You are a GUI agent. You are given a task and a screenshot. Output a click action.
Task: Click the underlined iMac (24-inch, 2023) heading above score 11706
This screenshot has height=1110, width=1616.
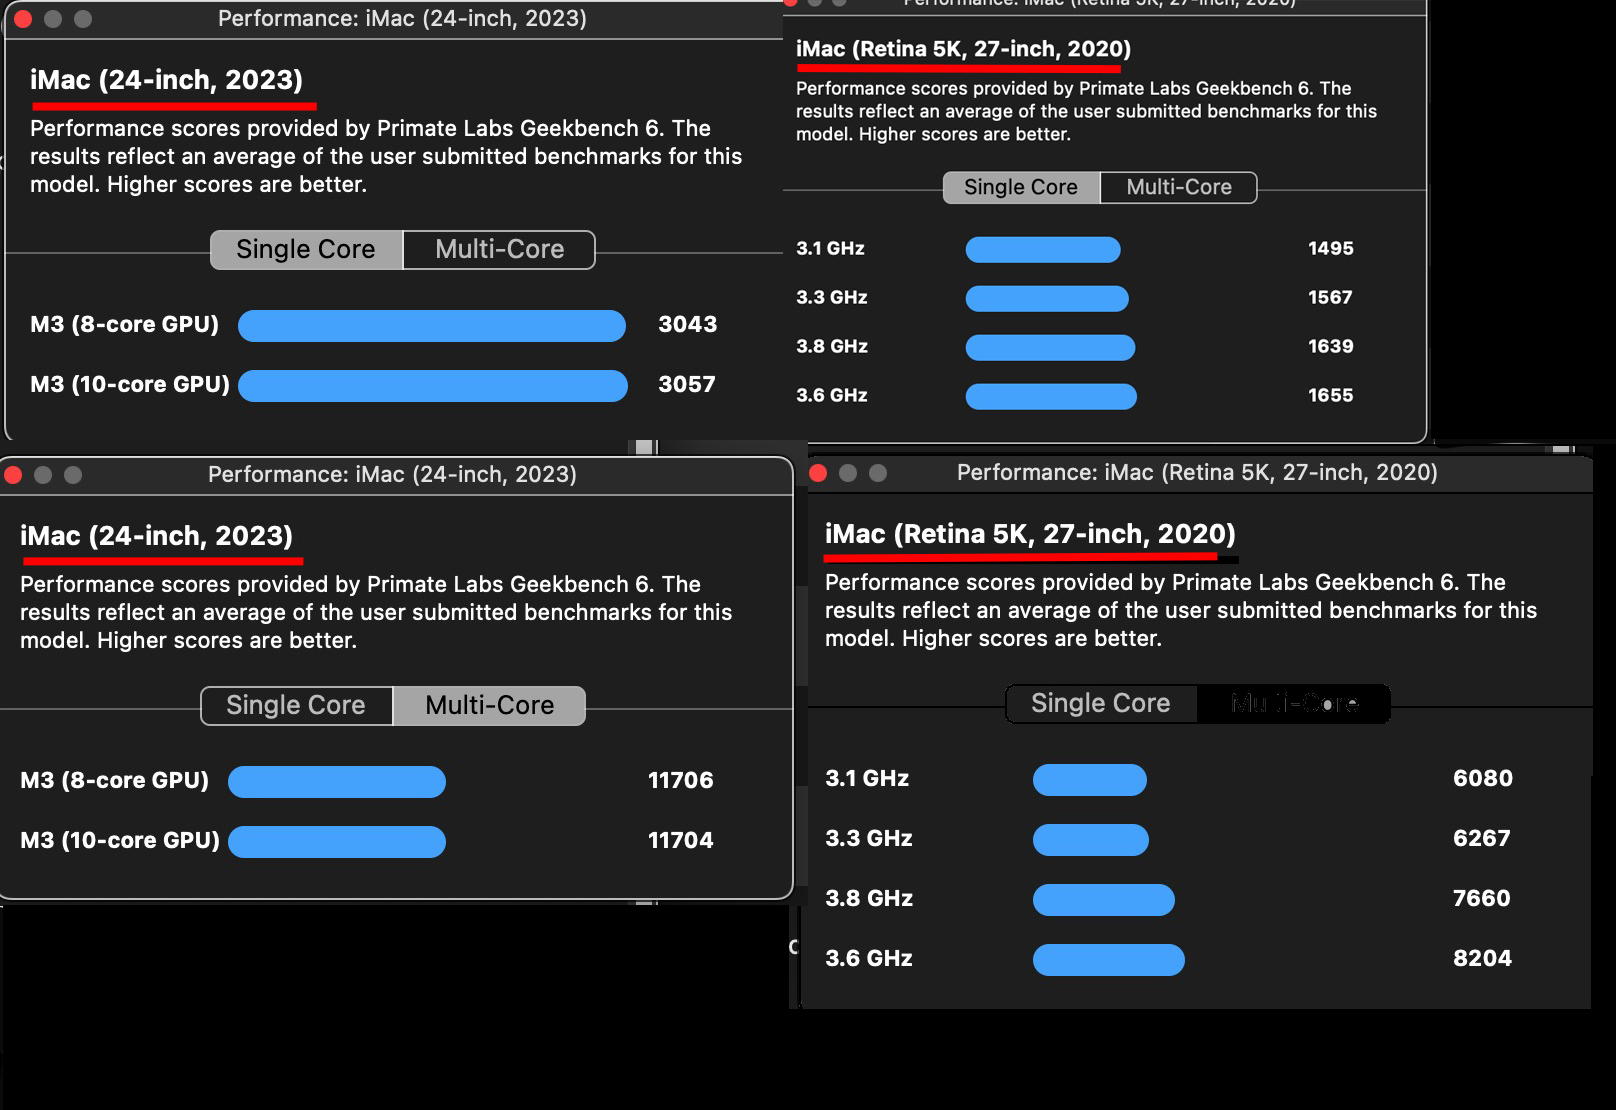(156, 536)
